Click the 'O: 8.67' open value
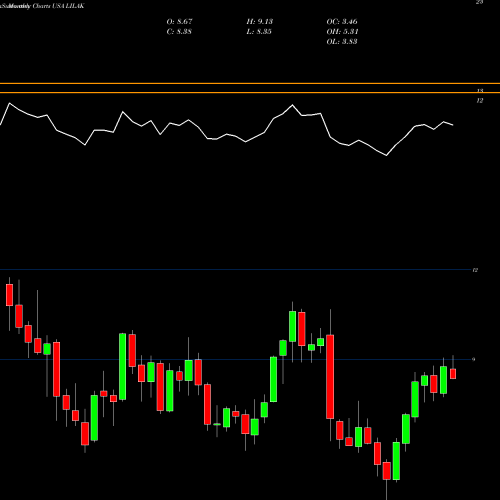Image resolution: width=500 pixels, height=500 pixels. tap(179, 22)
